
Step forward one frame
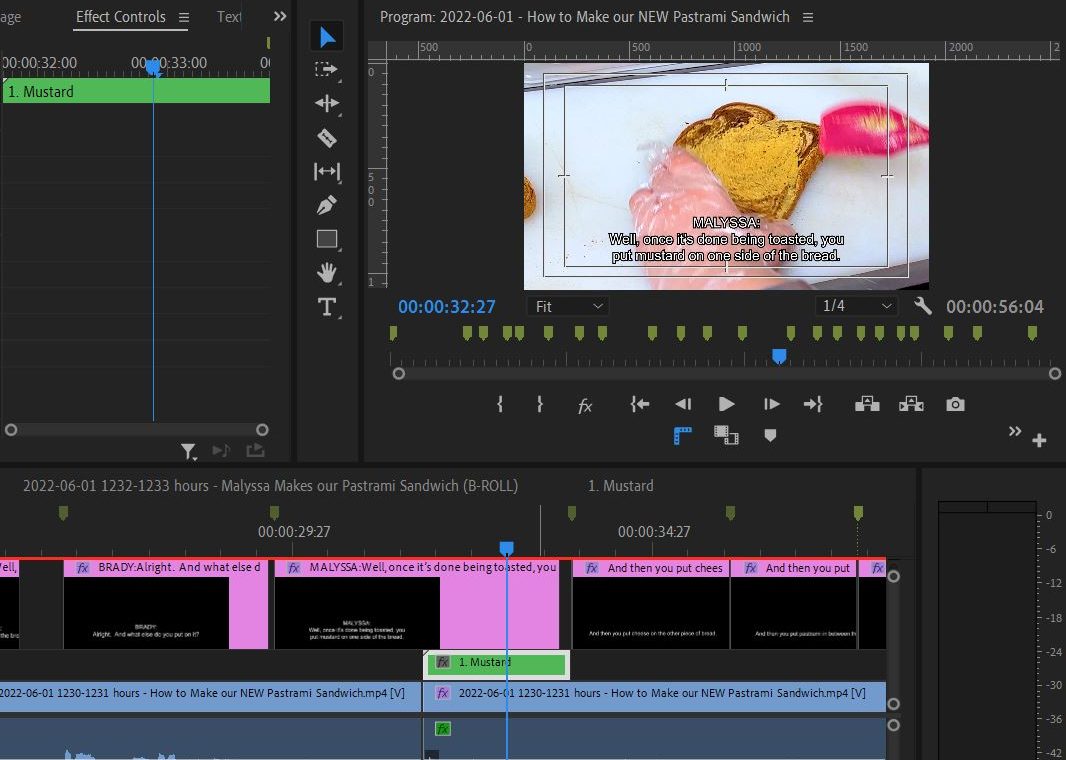click(771, 404)
